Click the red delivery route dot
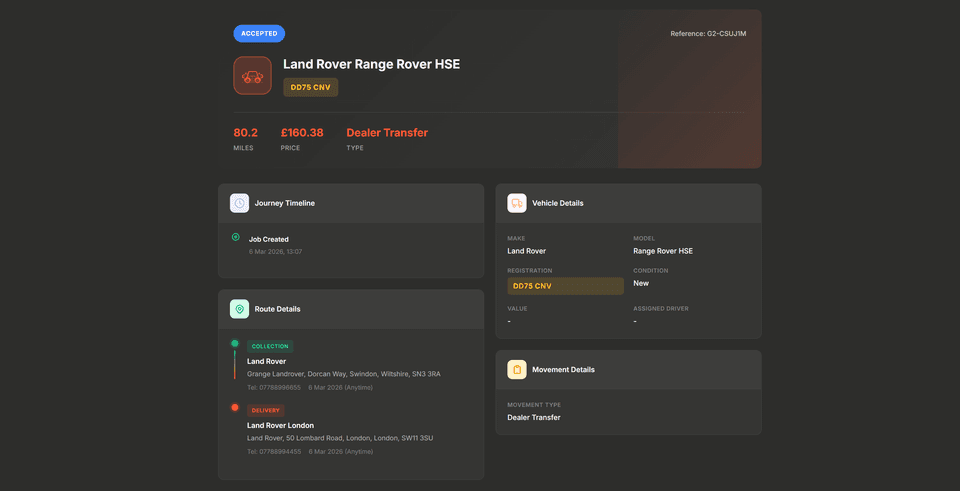 [235, 408]
